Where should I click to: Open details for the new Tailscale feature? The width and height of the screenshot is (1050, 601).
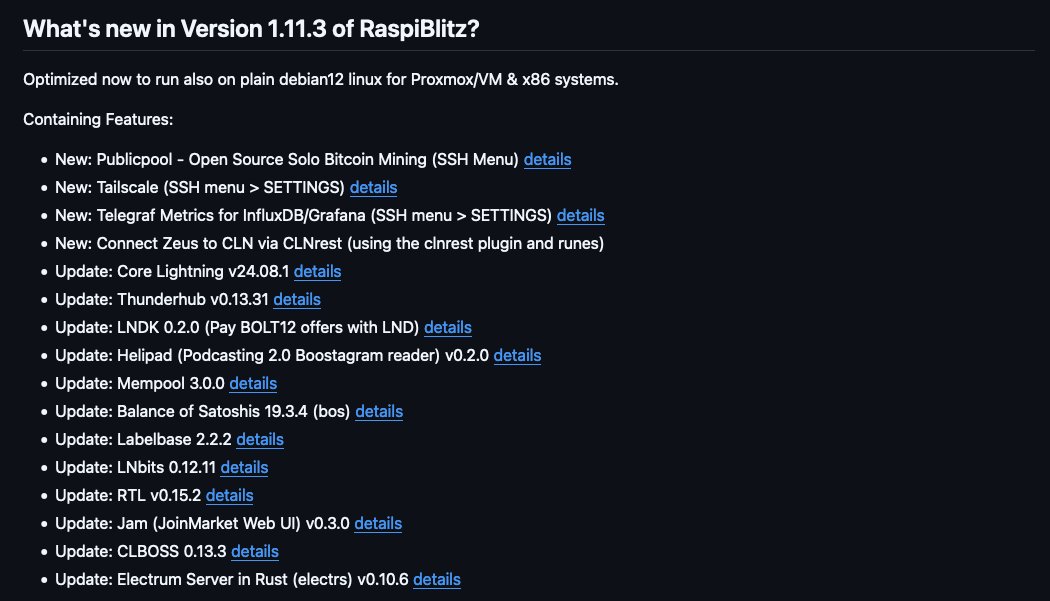pyautogui.click(x=373, y=187)
